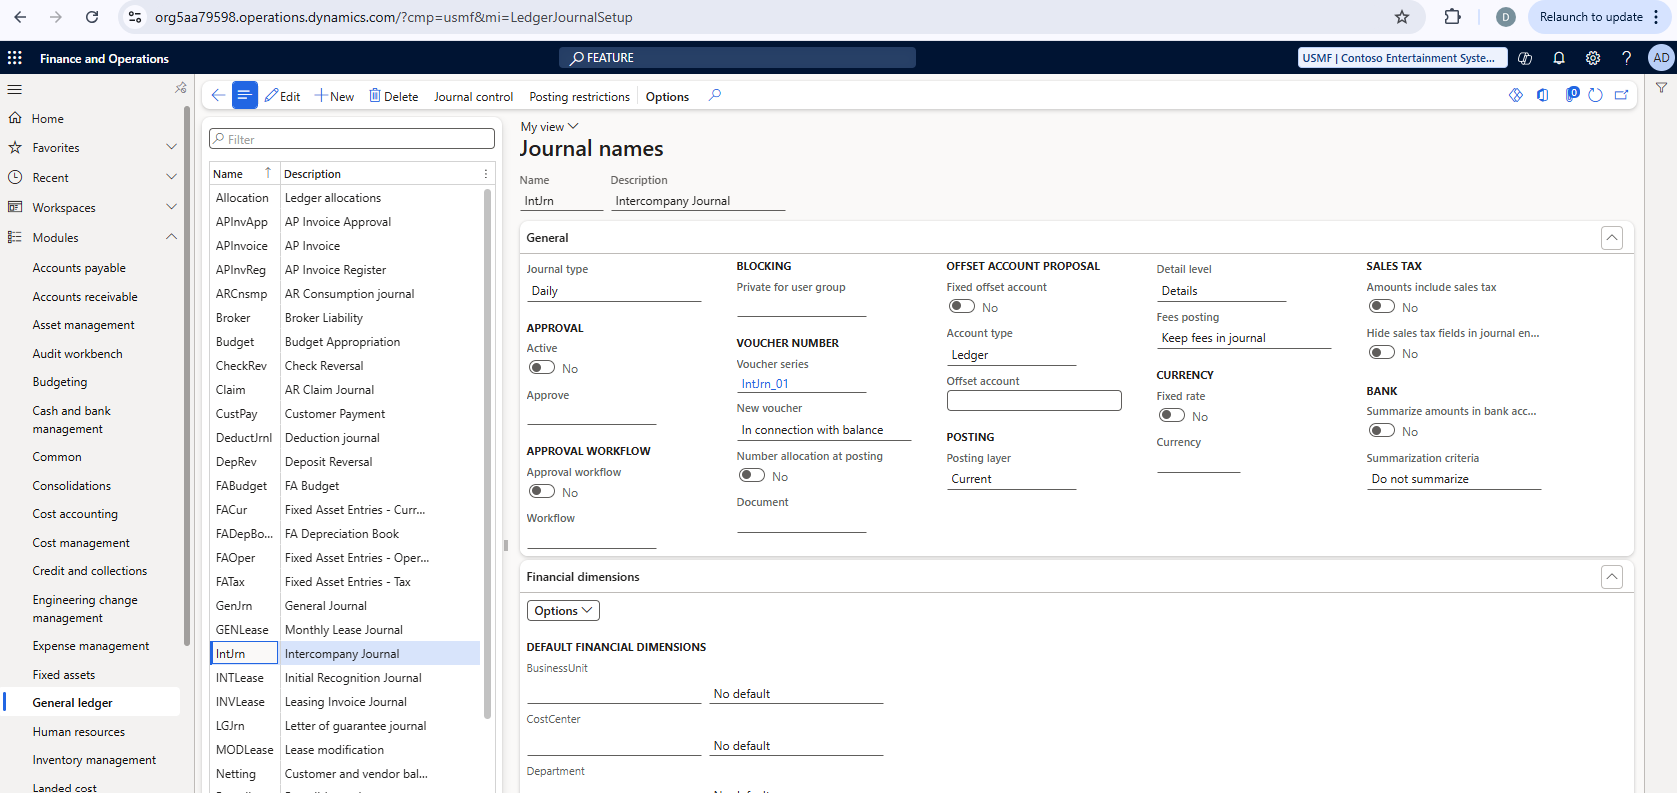Toggle Hide sales tax fields switch
Image resolution: width=1677 pixels, height=793 pixels.
tap(1382, 353)
